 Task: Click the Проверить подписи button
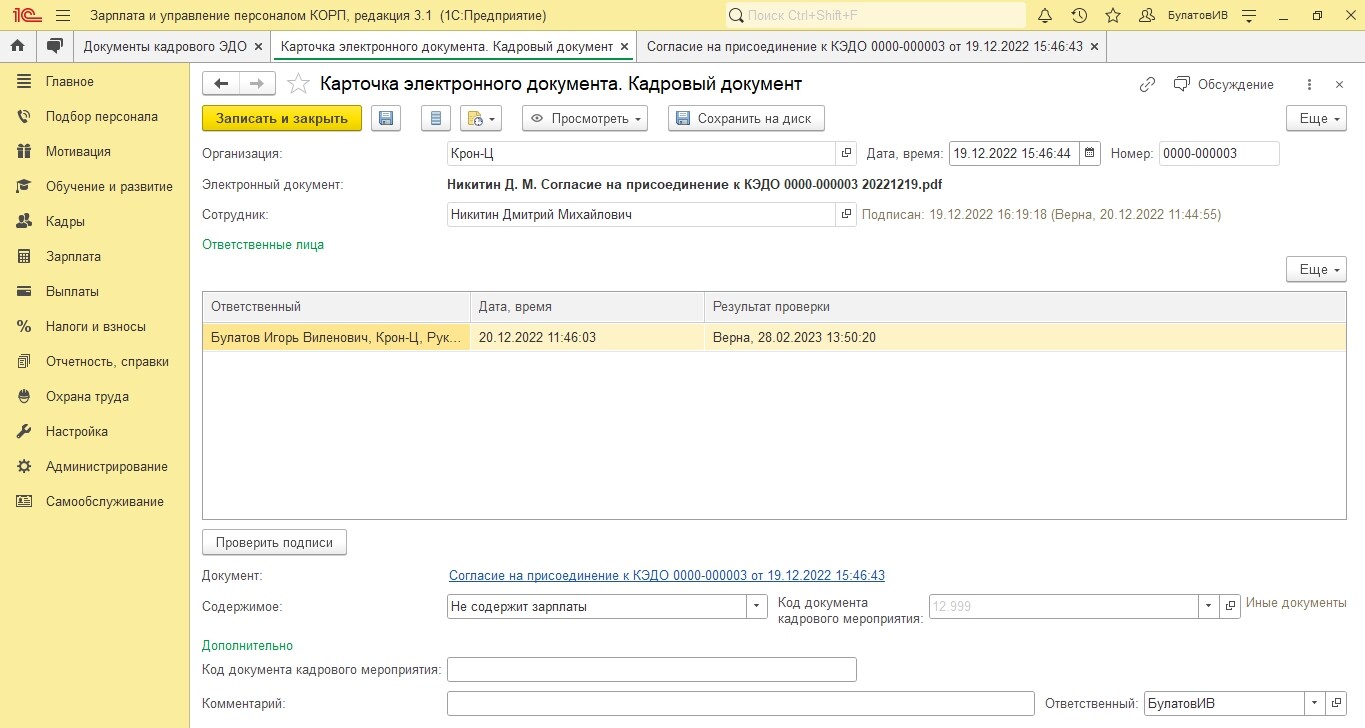274,542
